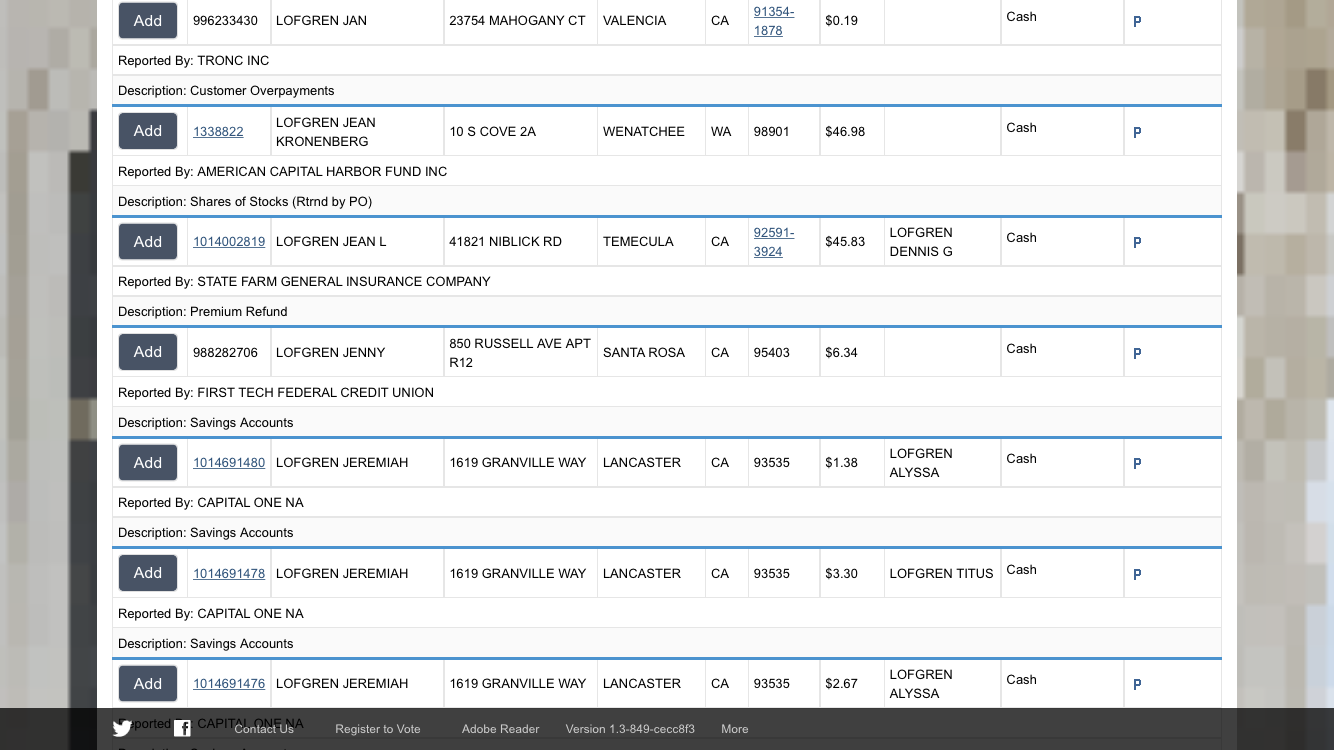
Task: Open the More footer menu
Action: pyautogui.click(x=735, y=729)
